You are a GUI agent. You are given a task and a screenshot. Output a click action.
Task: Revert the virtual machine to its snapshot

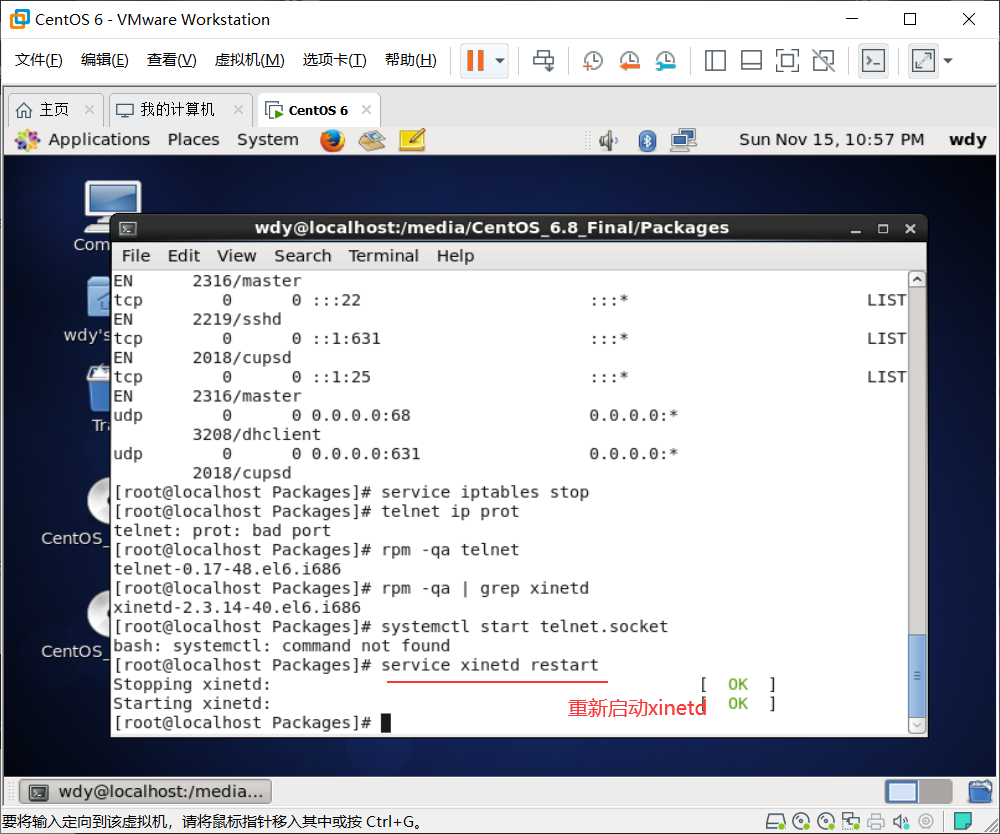629,61
